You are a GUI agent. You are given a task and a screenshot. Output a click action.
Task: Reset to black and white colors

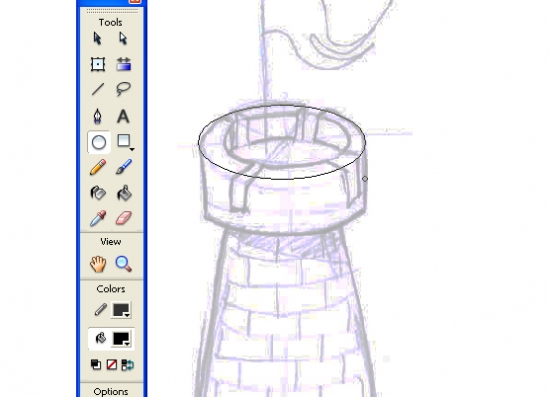96,365
